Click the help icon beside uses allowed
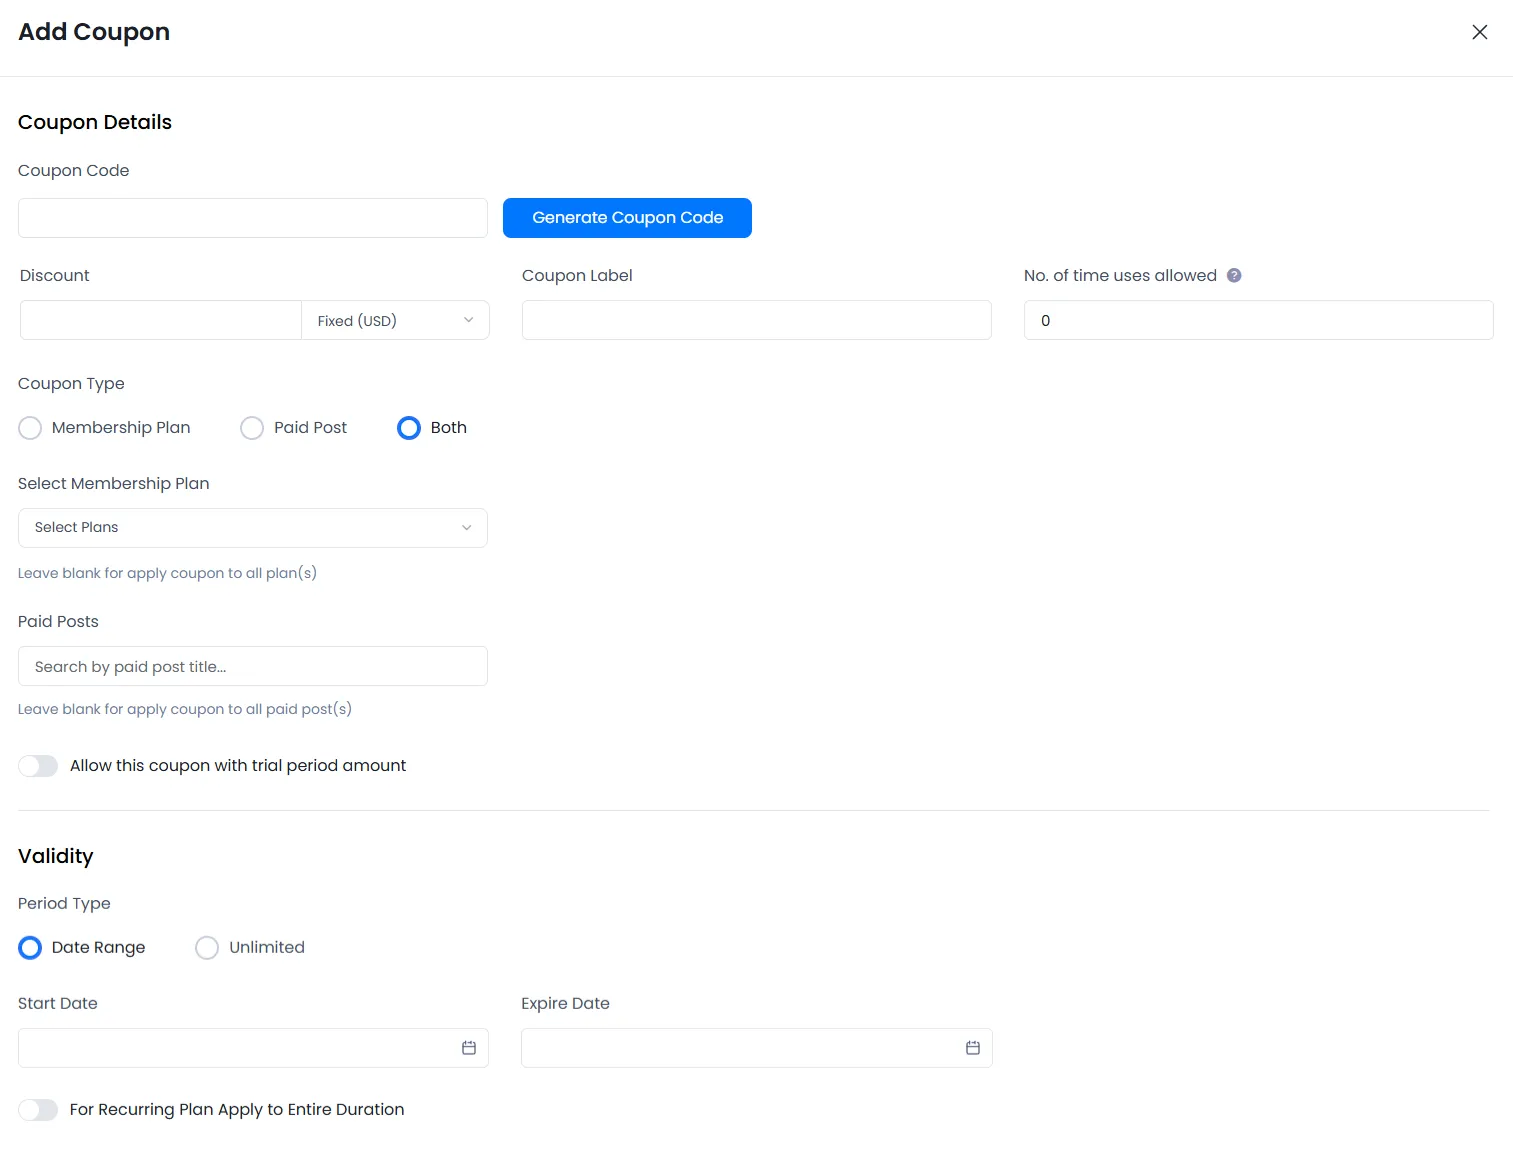The image size is (1513, 1149). tap(1234, 275)
